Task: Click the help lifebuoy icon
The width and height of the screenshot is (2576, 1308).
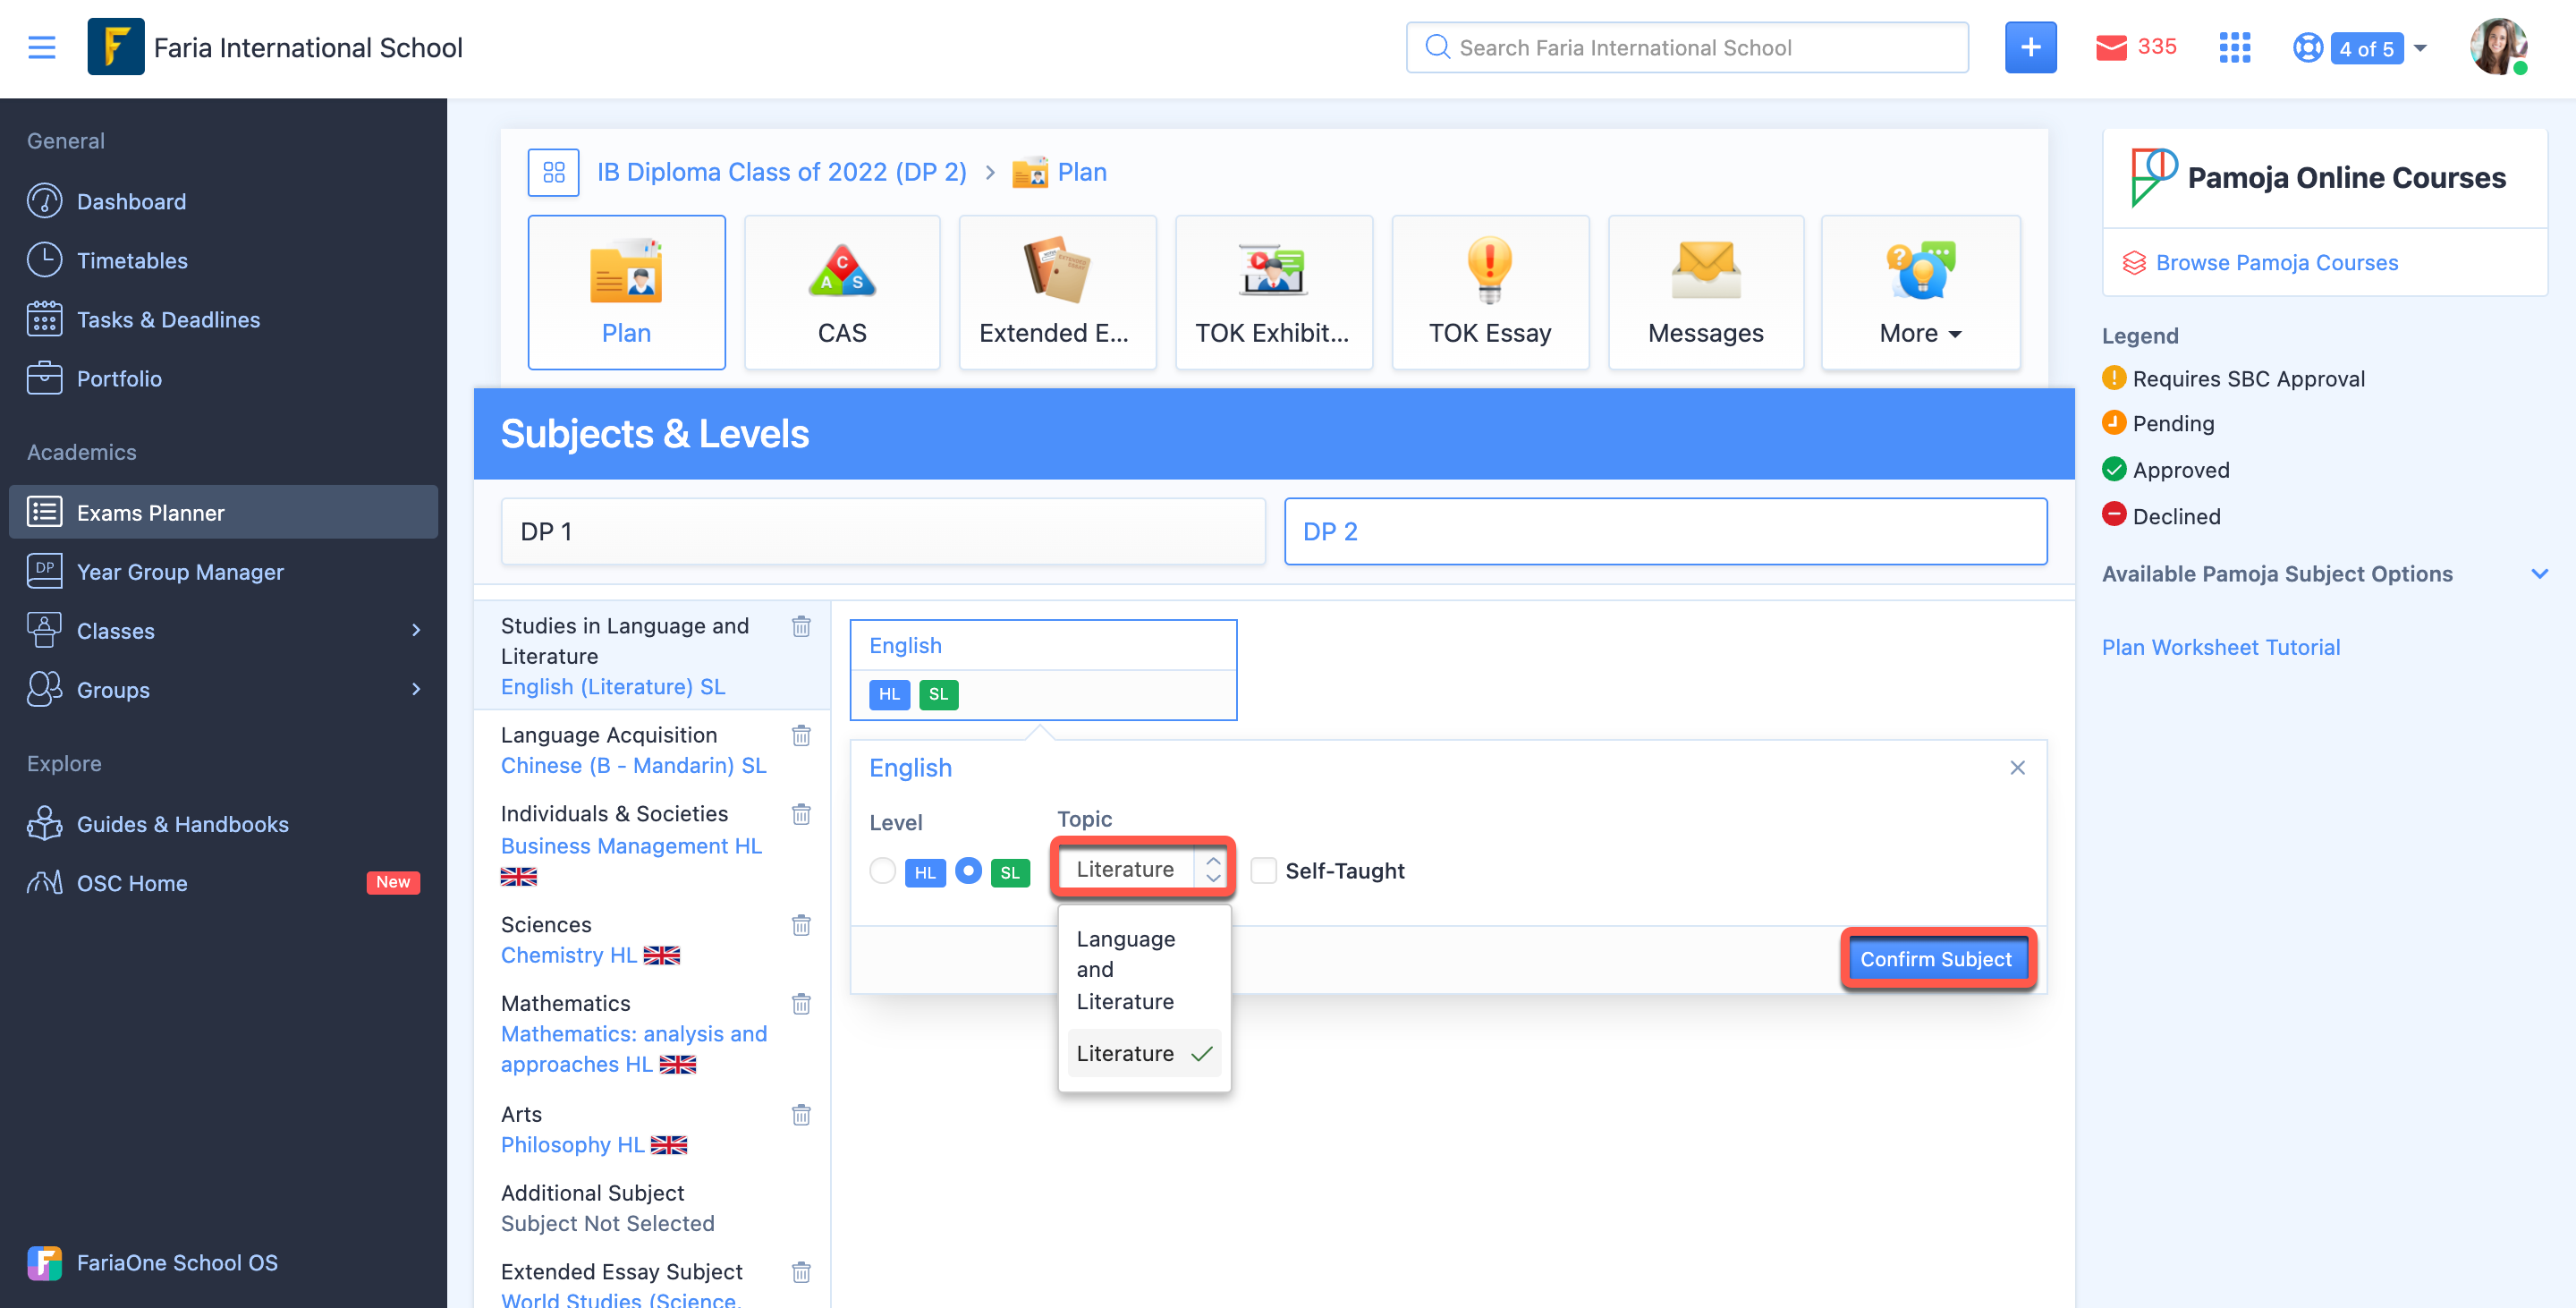Action: pos(2307,47)
